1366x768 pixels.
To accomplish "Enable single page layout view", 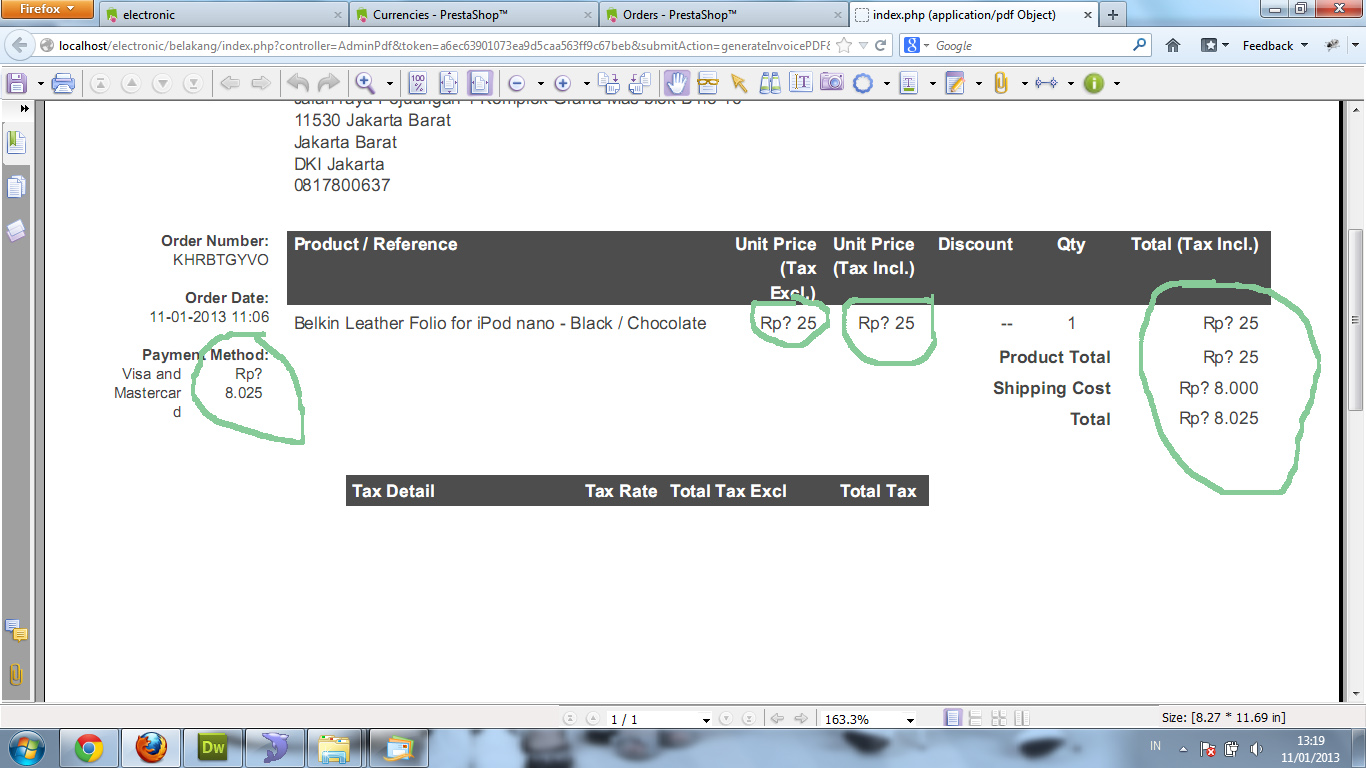I will pos(953,718).
